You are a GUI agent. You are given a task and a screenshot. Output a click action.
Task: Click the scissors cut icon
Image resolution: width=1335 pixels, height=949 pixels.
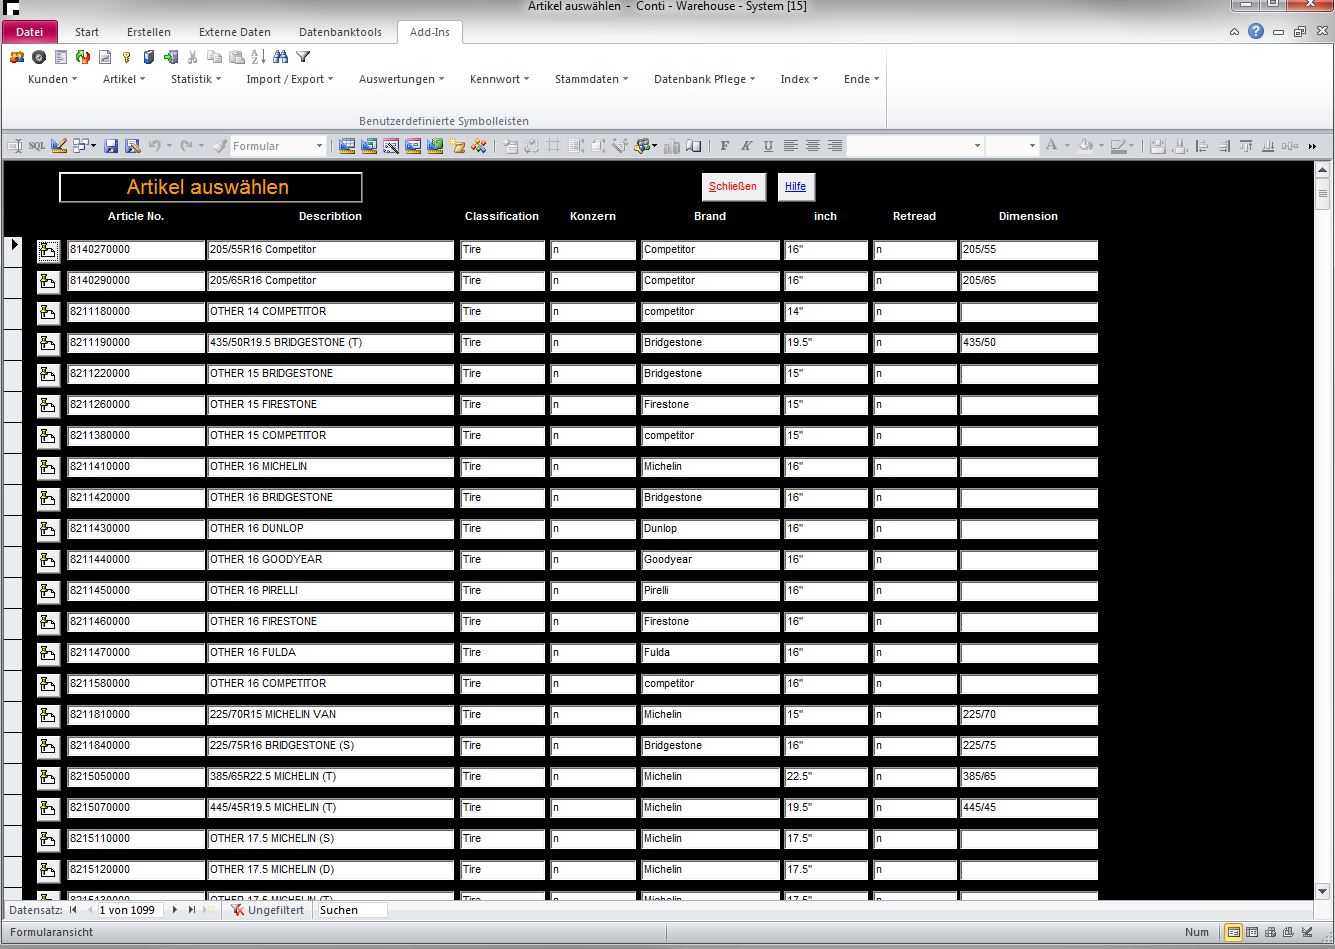point(193,57)
